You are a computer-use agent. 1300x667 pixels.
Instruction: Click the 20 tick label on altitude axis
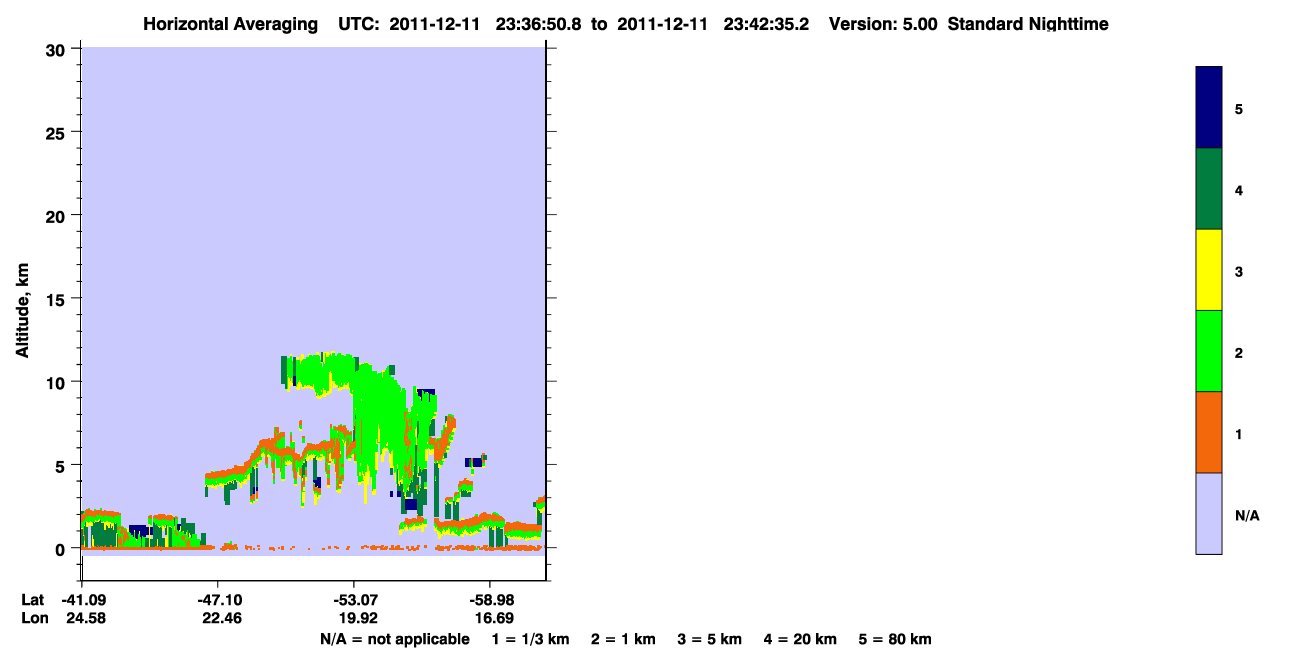pyautogui.click(x=57, y=215)
